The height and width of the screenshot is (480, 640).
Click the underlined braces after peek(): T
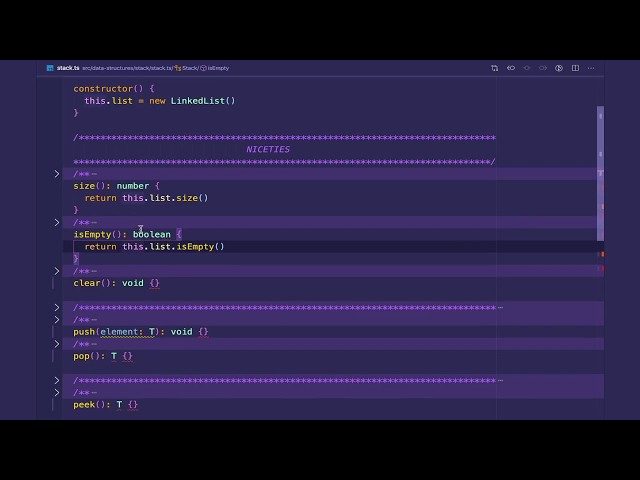[x=133, y=405]
